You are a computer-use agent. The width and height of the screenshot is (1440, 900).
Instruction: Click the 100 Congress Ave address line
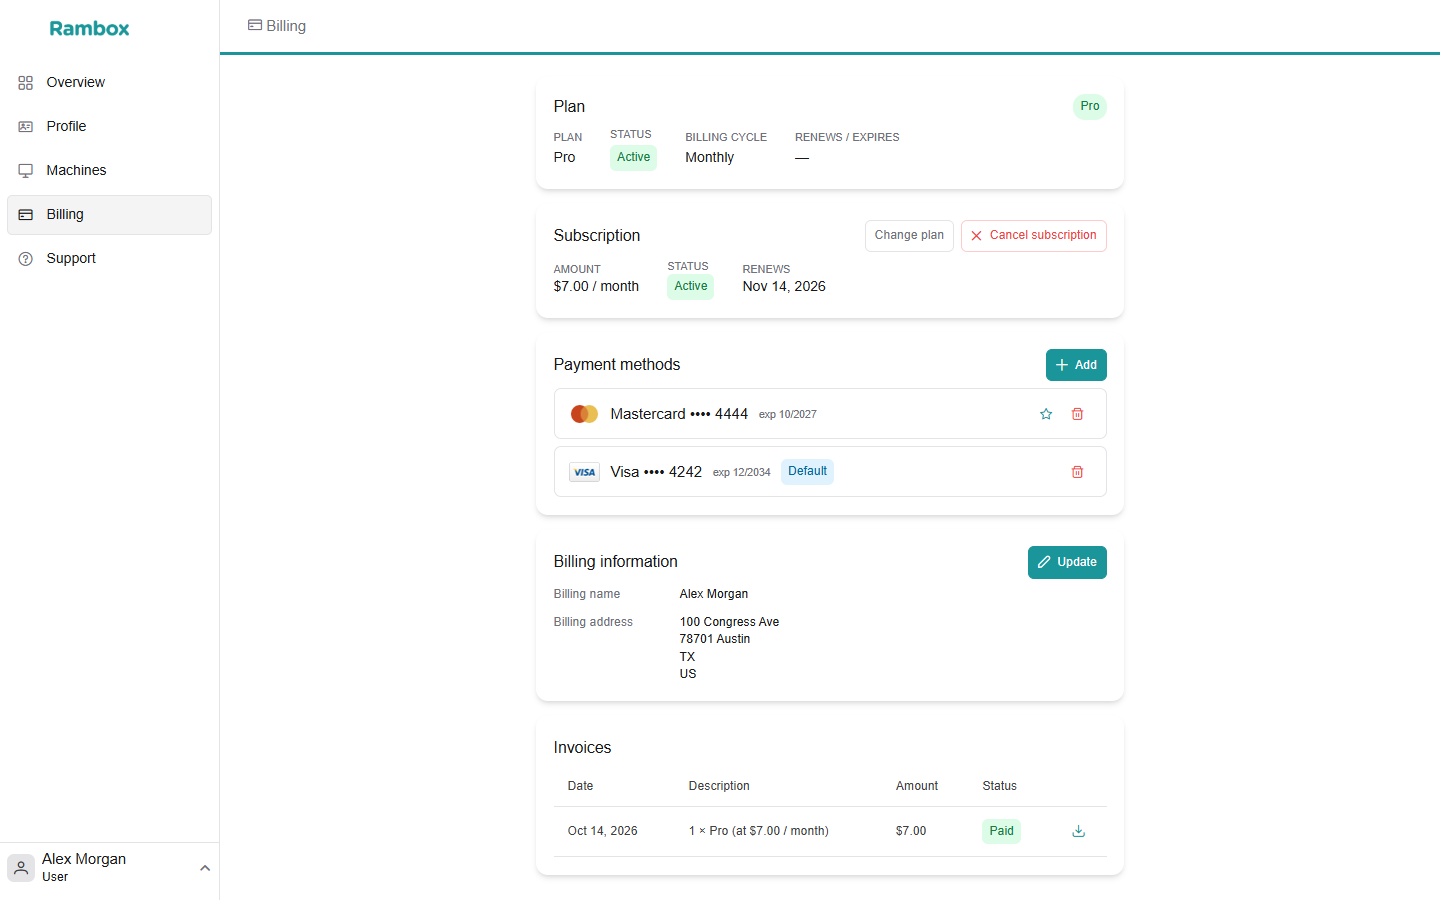click(729, 622)
